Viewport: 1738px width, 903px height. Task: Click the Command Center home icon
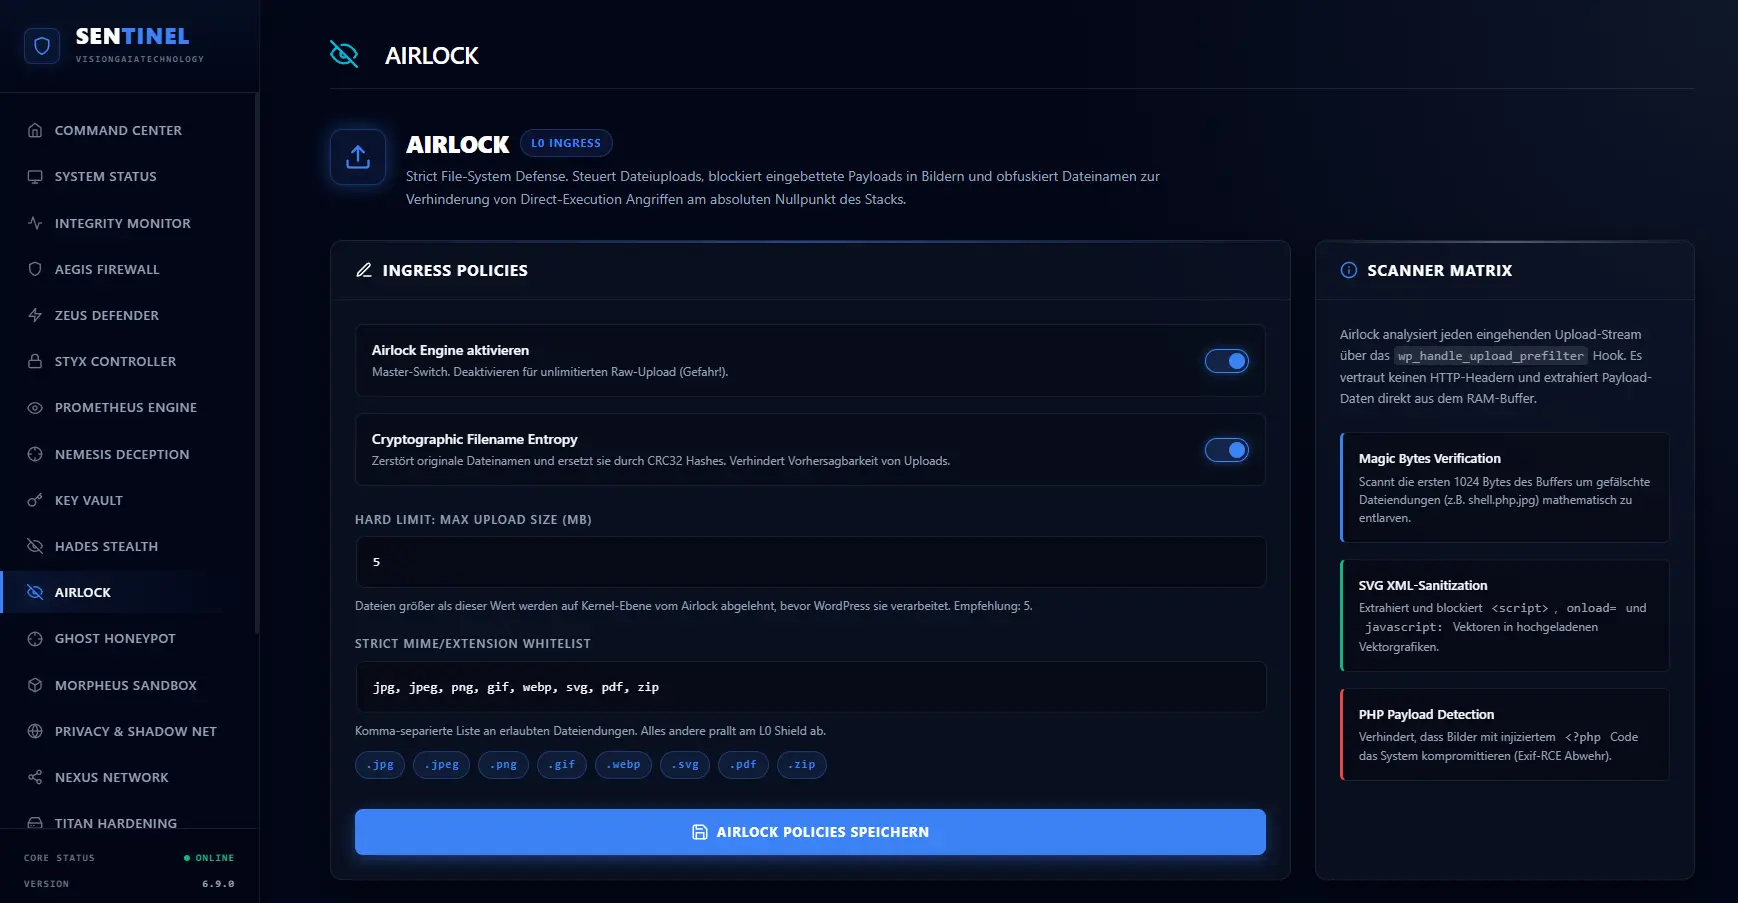35,130
